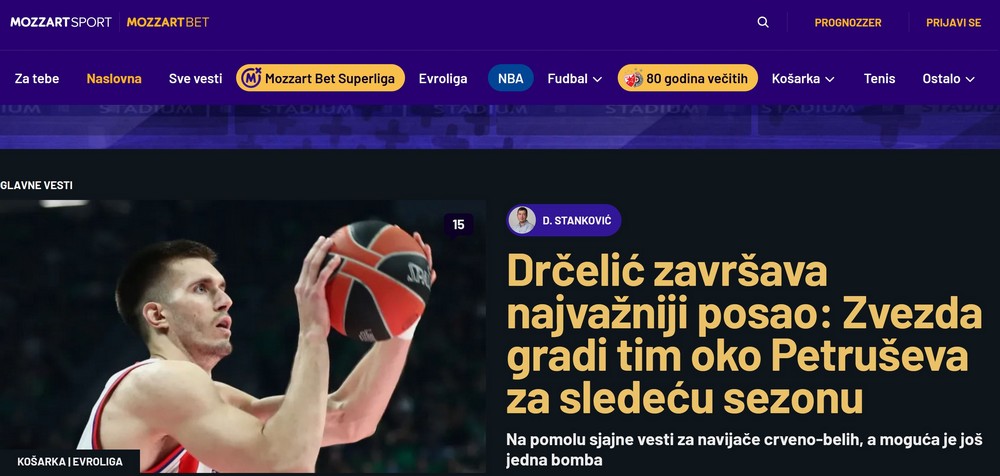Open the Tenis section

coord(879,78)
